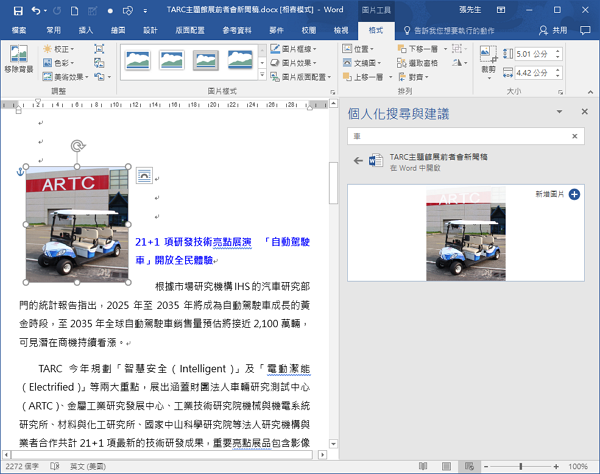Switch to Print Layout view in status bar

tap(446, 466)
